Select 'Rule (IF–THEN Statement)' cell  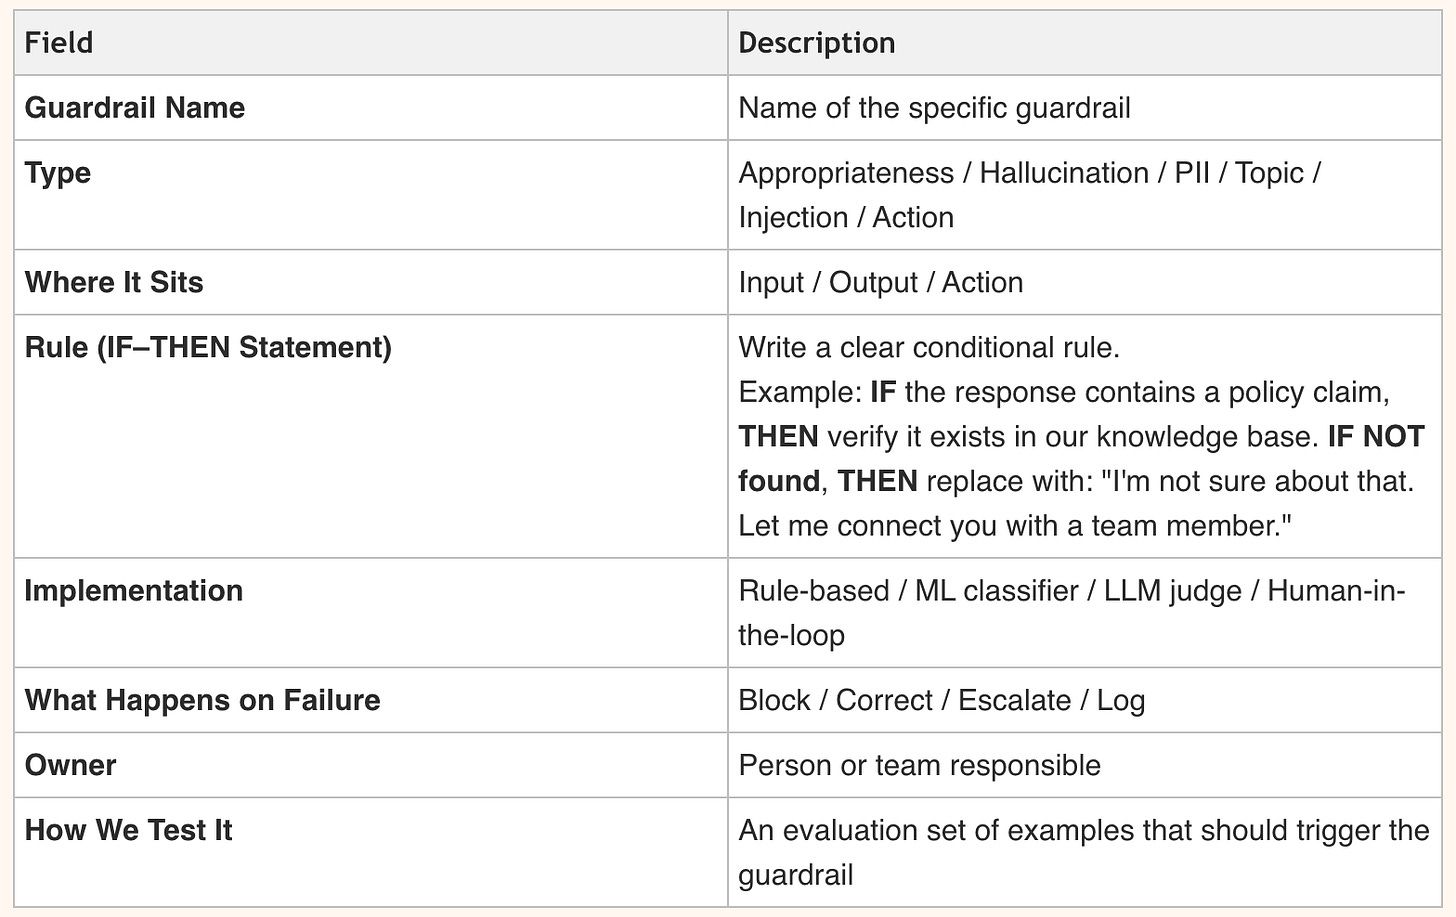point(207,347)
